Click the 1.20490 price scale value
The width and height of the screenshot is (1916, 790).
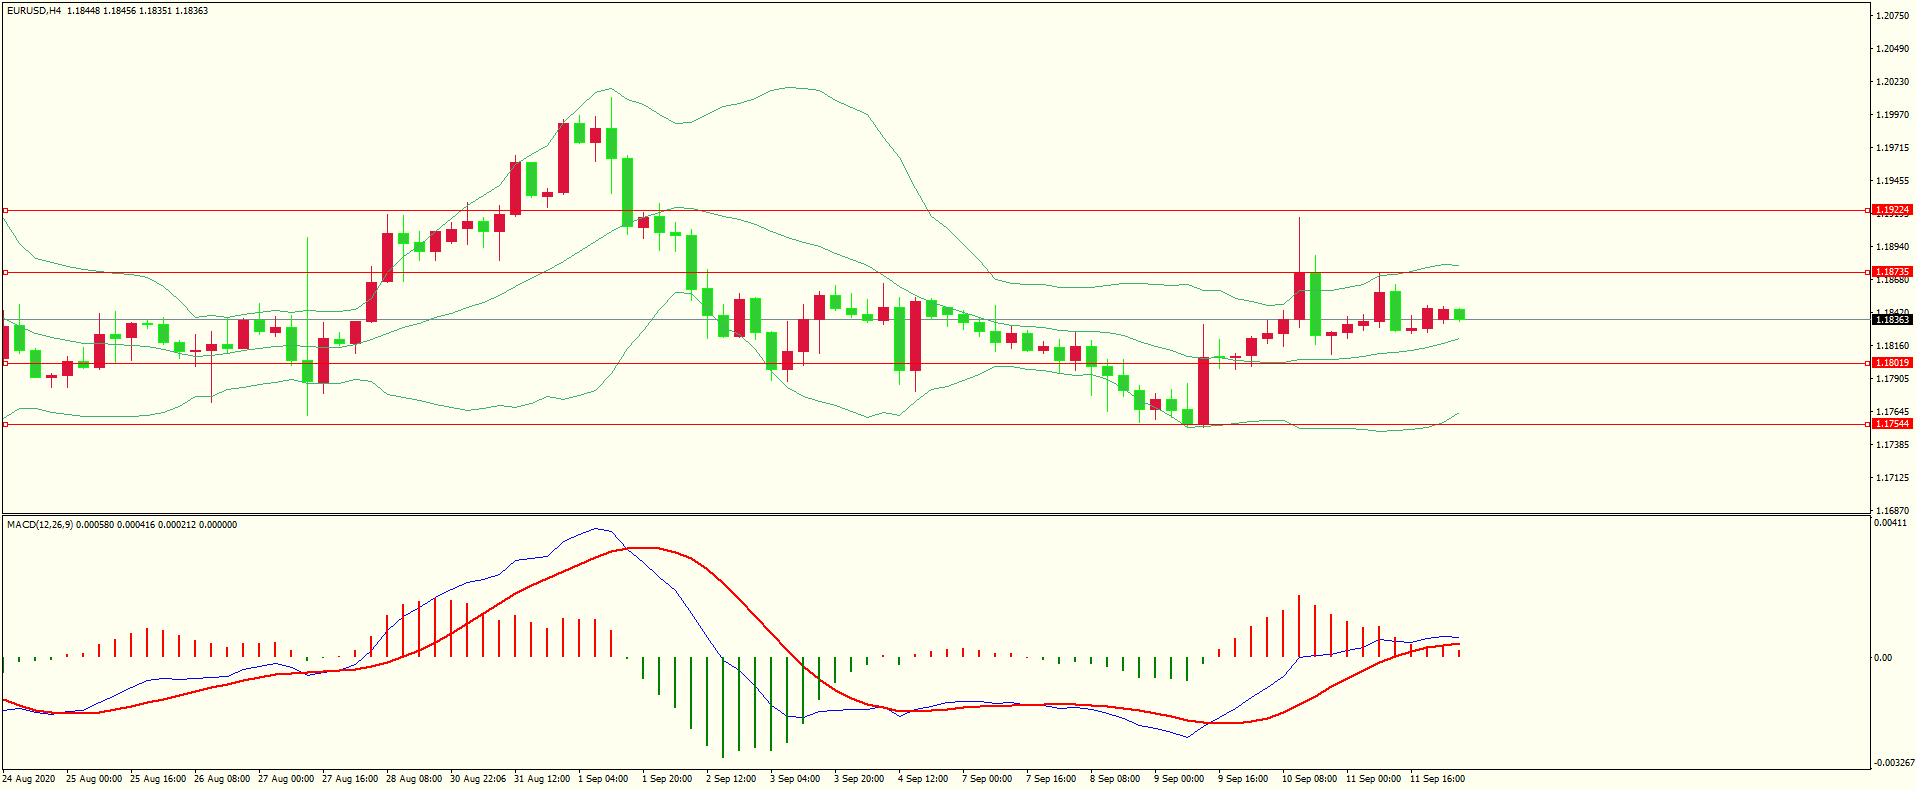[1893, 49]
